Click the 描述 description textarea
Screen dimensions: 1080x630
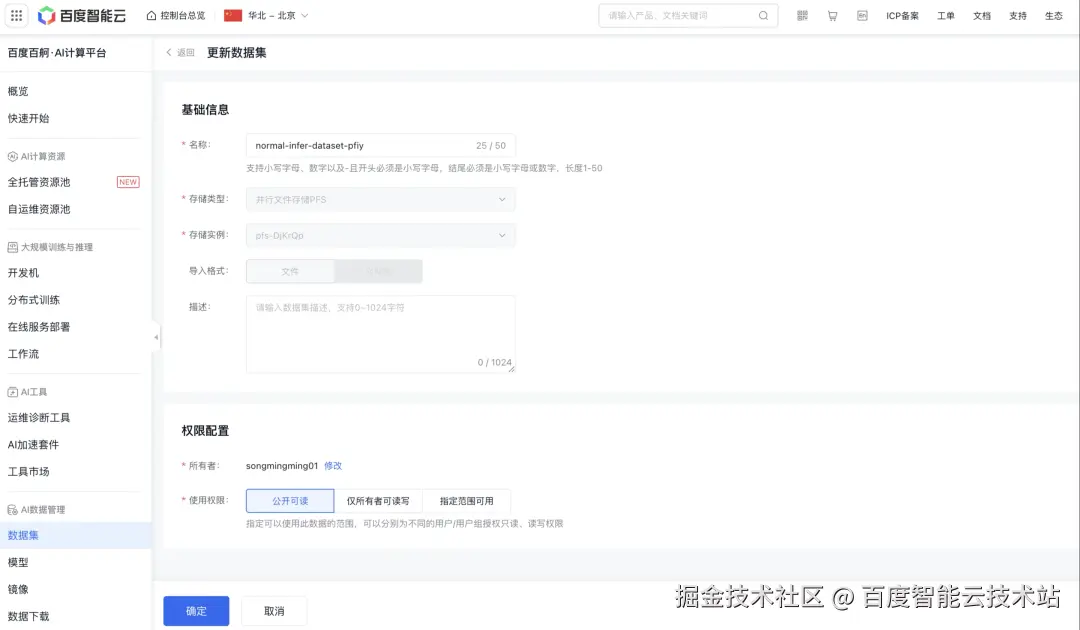(x=380, y=334)
